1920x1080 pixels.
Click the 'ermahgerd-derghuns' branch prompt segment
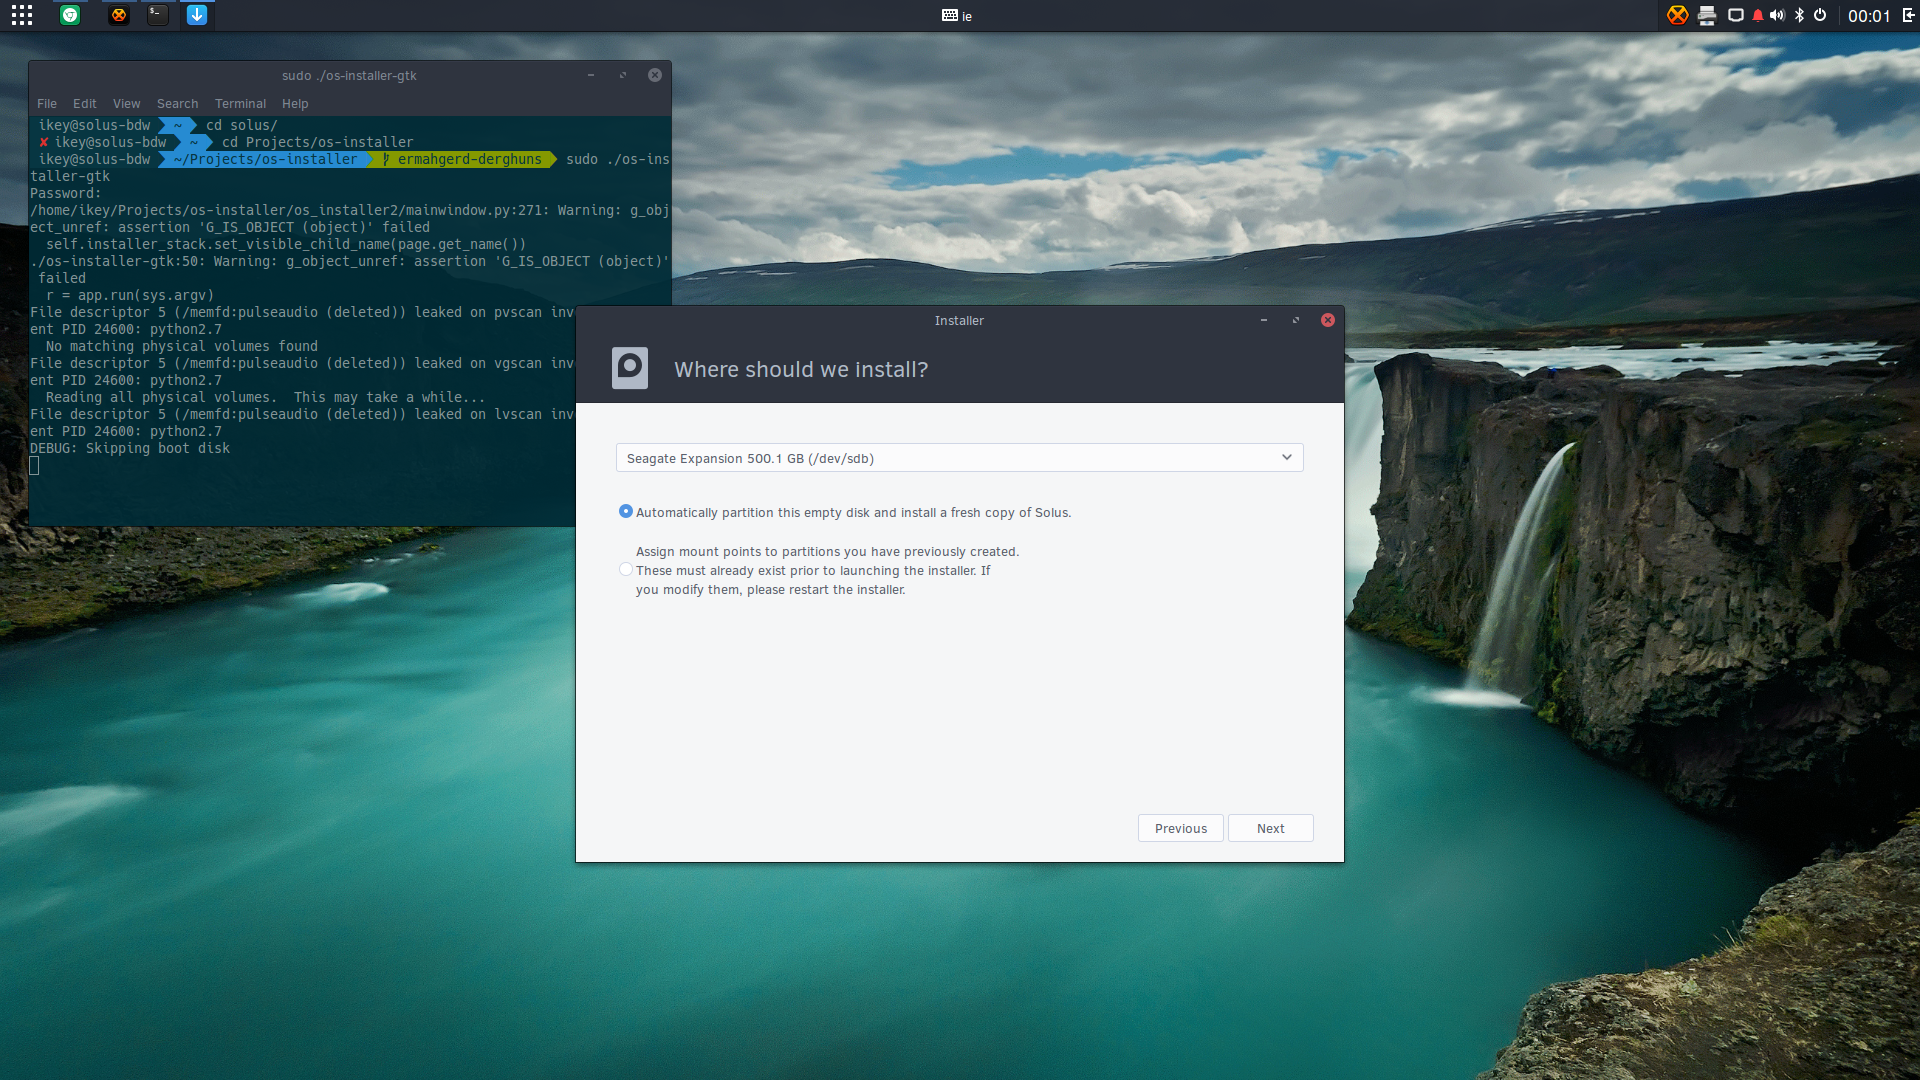463,159
